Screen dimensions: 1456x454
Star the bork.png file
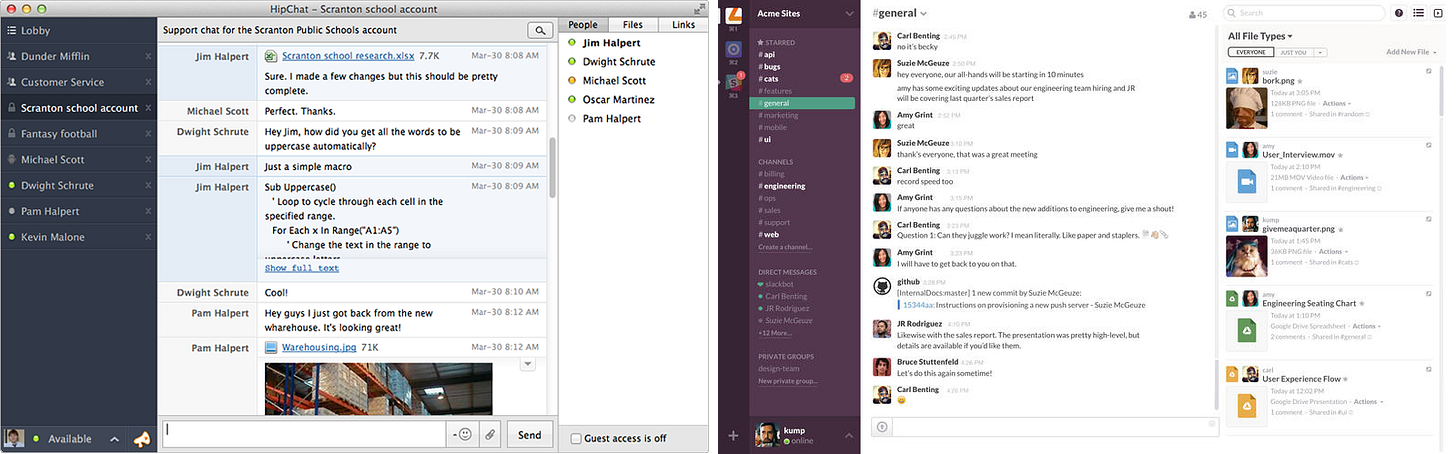[x=1300, y=80]
